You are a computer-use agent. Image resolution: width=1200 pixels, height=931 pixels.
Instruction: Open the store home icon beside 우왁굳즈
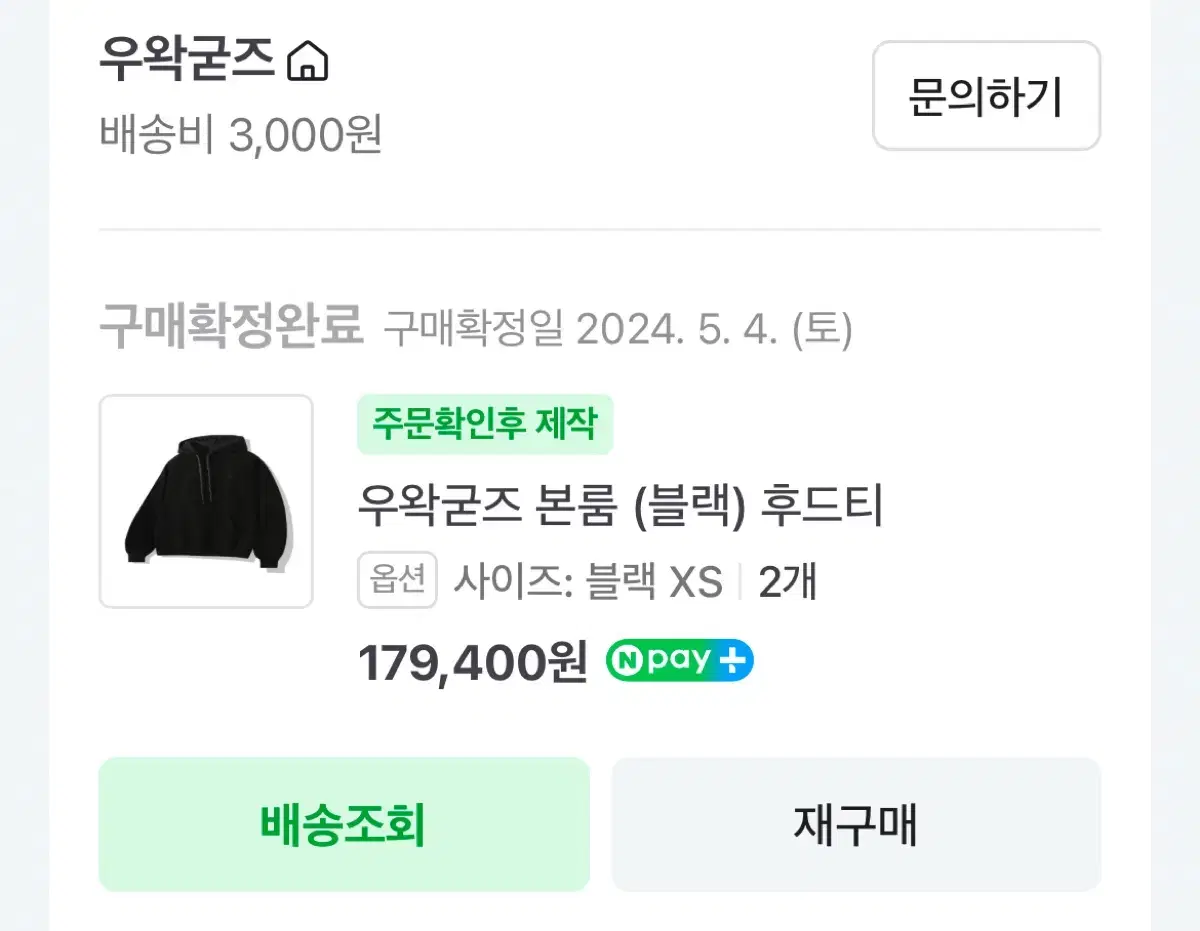pyautogui.click(x=308, y=63)
